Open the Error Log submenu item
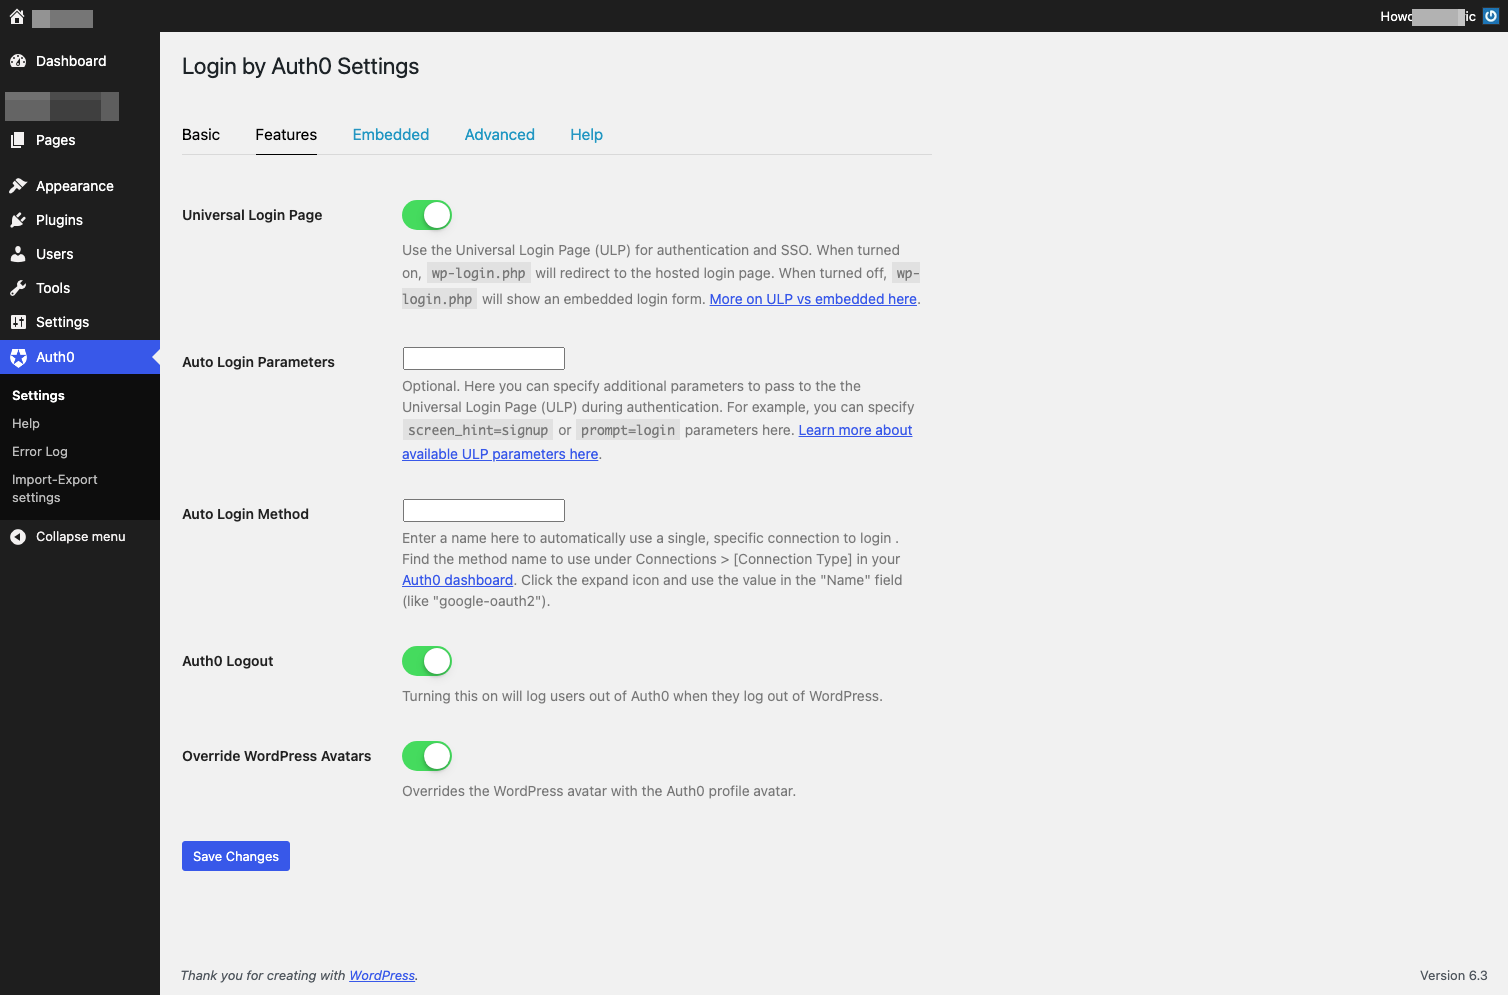Image resolution: width=1508 pixels, height=995 pixels. 40,452
